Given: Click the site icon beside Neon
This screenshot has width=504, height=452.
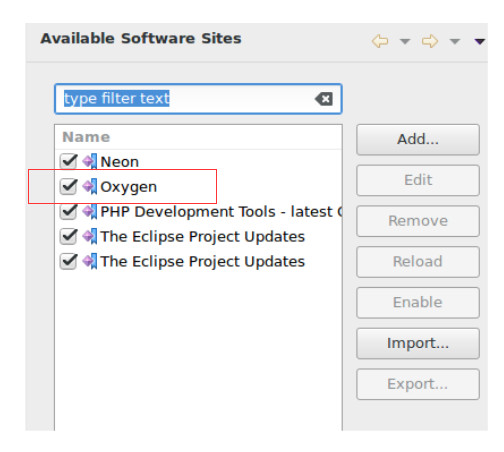Looking at the screenshot, I should [90, 162].
